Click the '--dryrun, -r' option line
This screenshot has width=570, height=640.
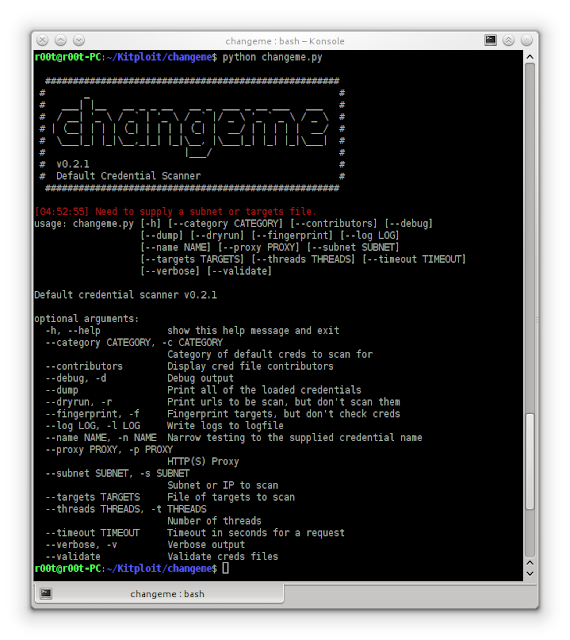pyautogui.click(x=78, y=402)
